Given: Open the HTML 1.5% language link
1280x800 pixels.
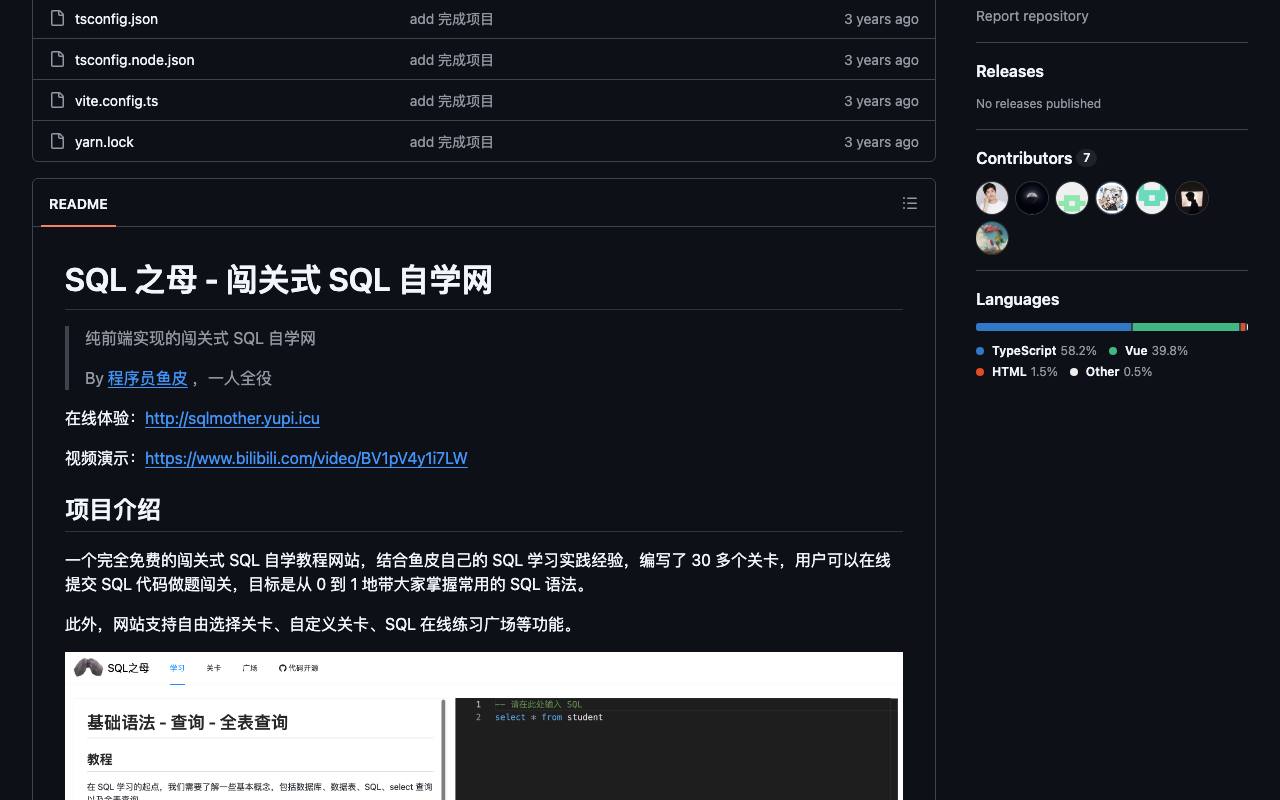Looking at the screenshot, I should tap(1017, 372).
